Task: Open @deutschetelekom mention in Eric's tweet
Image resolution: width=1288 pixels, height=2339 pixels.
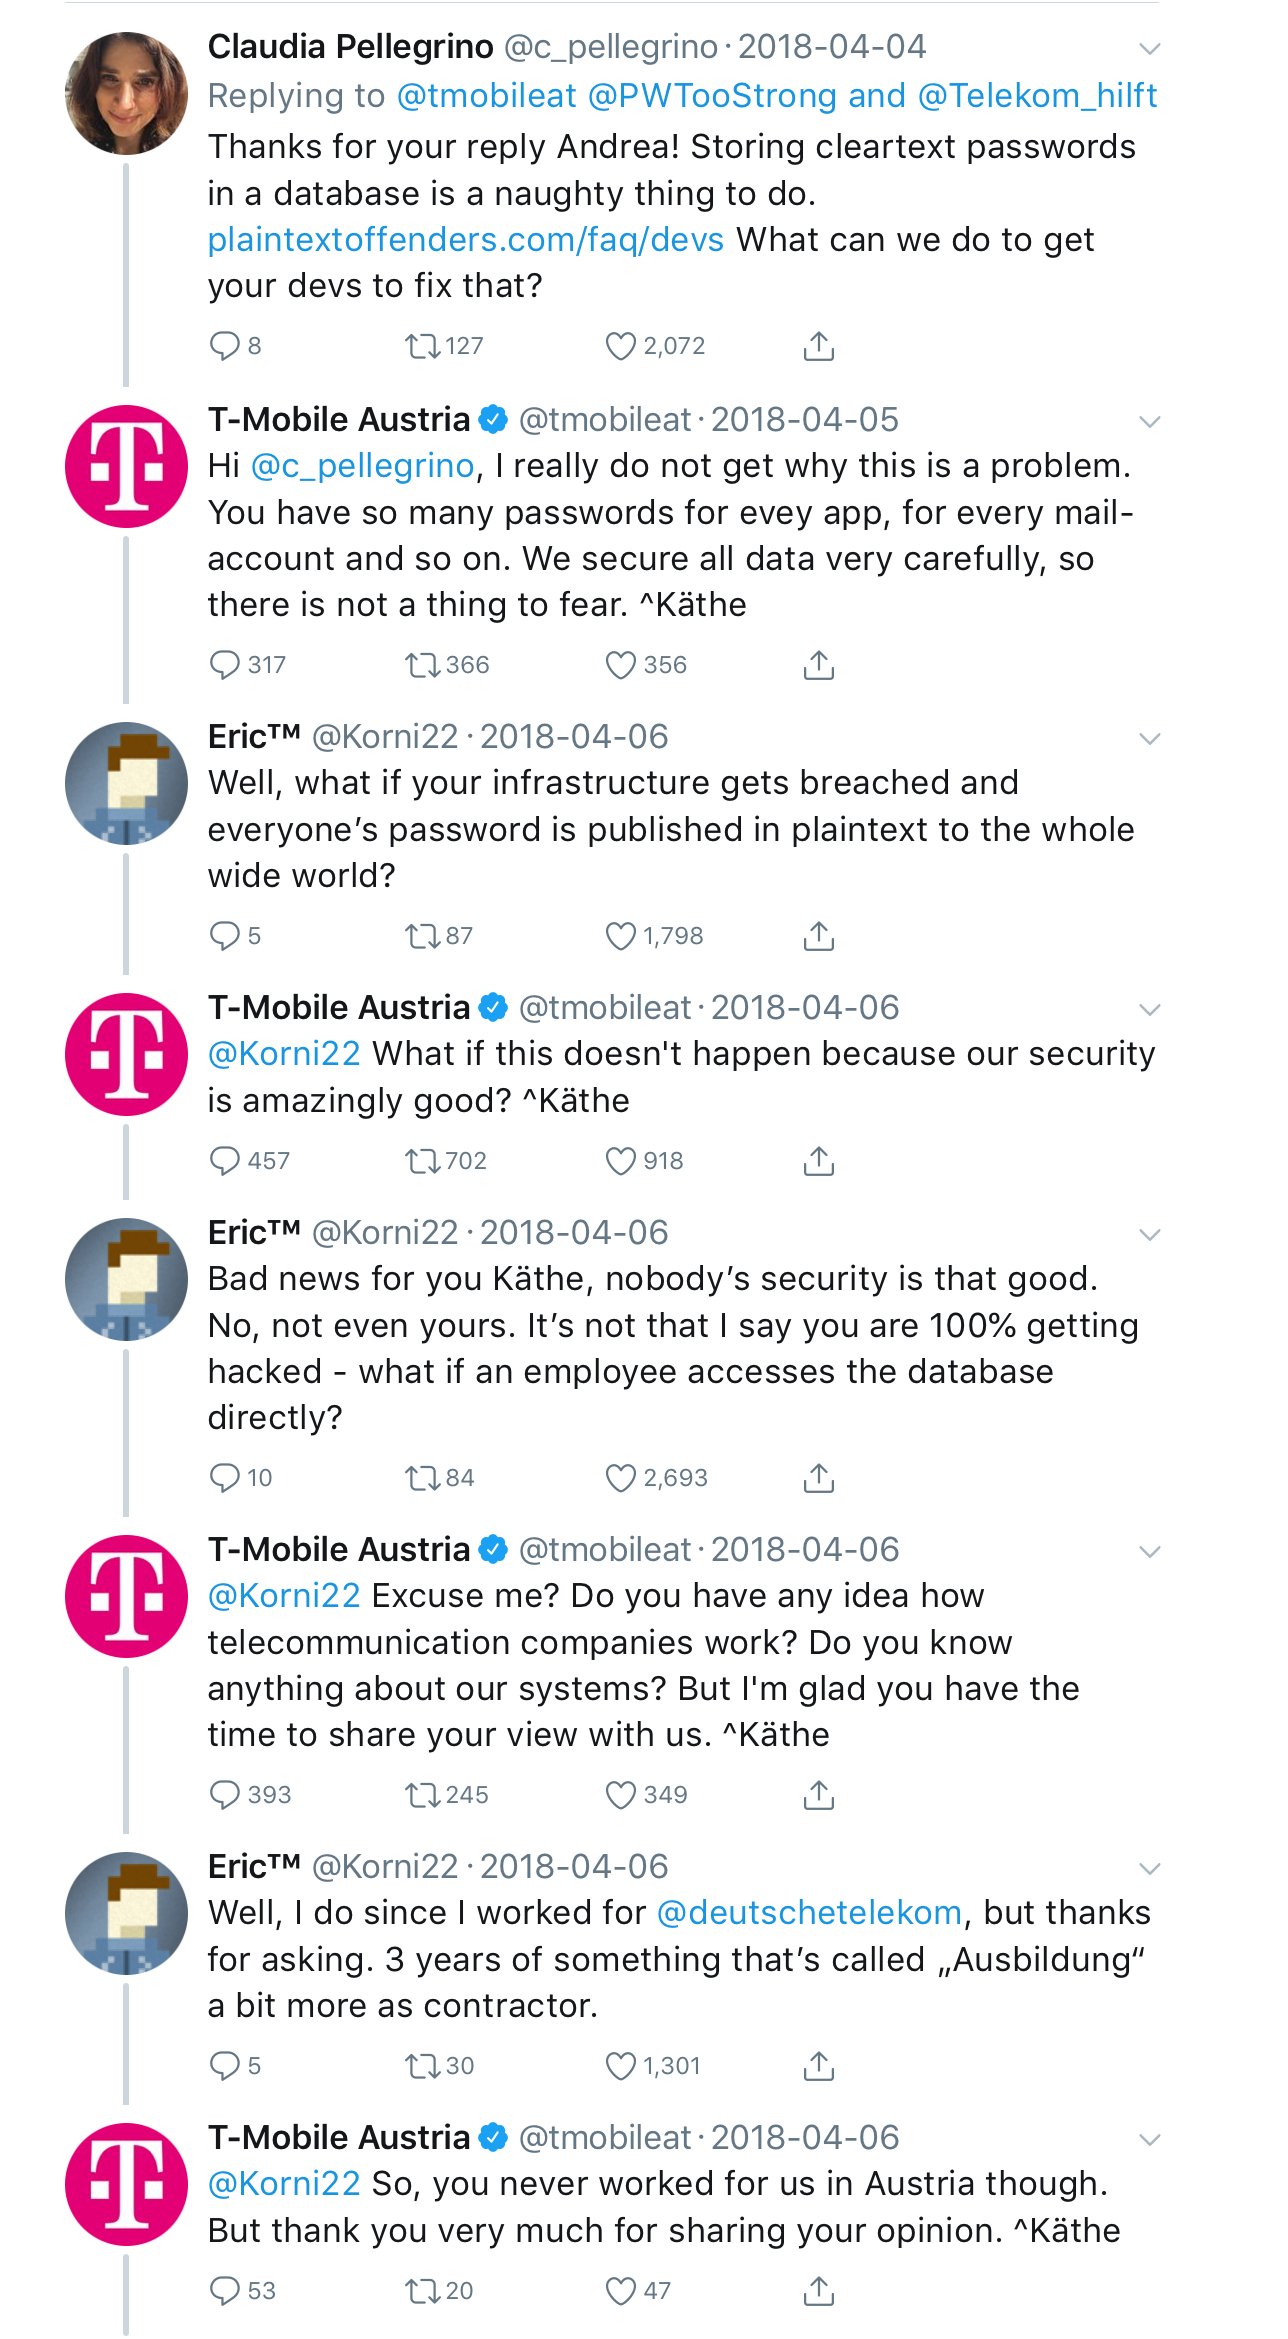Action: coord(809,1913)
